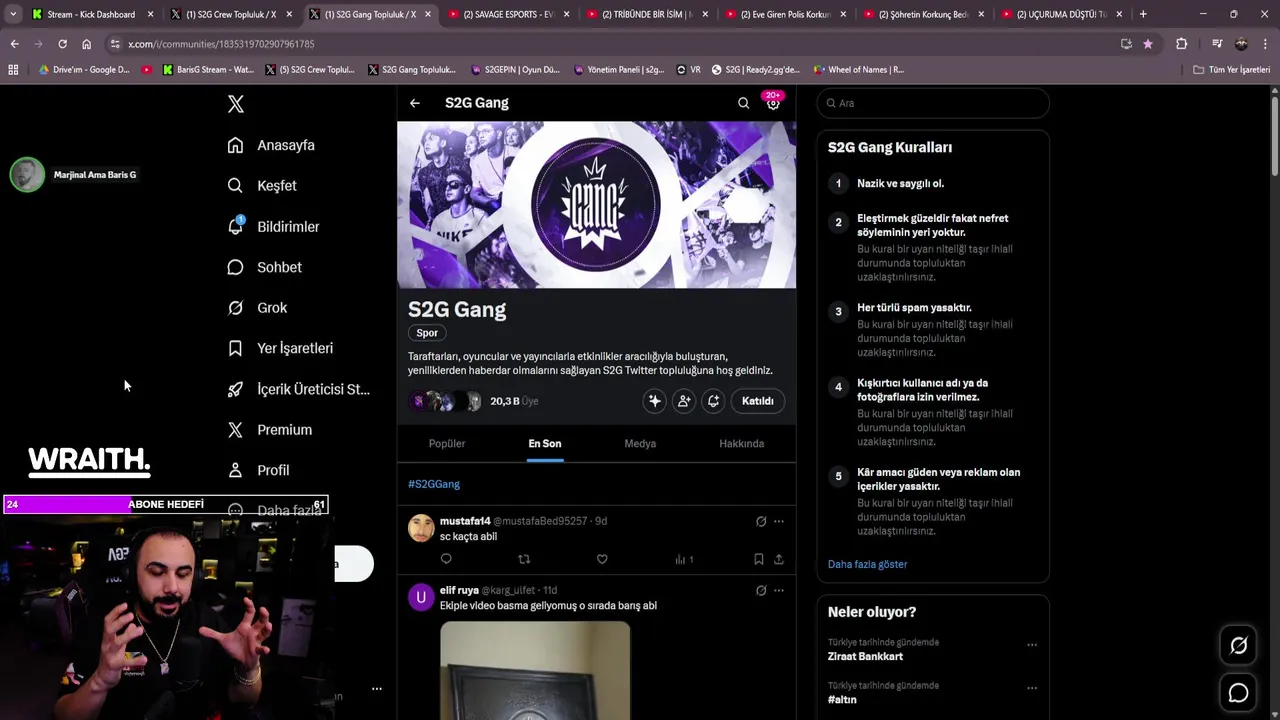Open Grok from the sidebar

pyautogui.click(x=257, y=308)
